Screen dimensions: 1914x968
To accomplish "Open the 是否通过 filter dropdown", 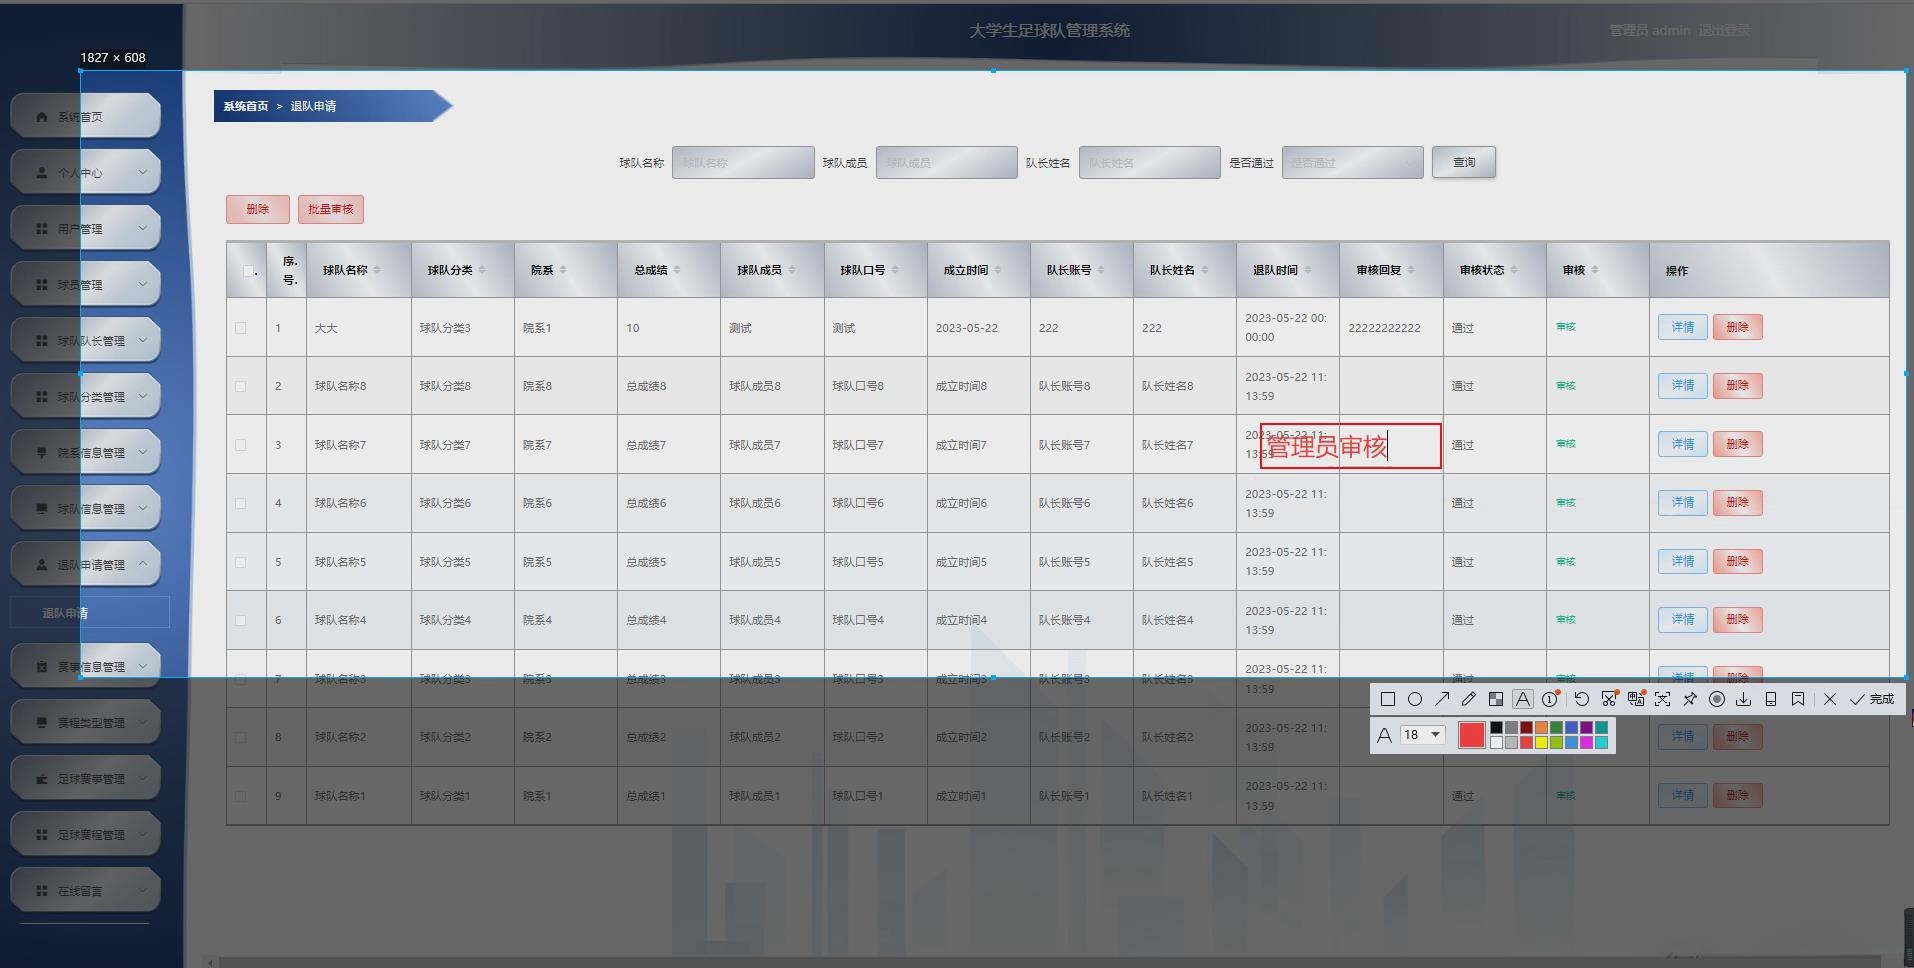I will [x=1352, y=162].
